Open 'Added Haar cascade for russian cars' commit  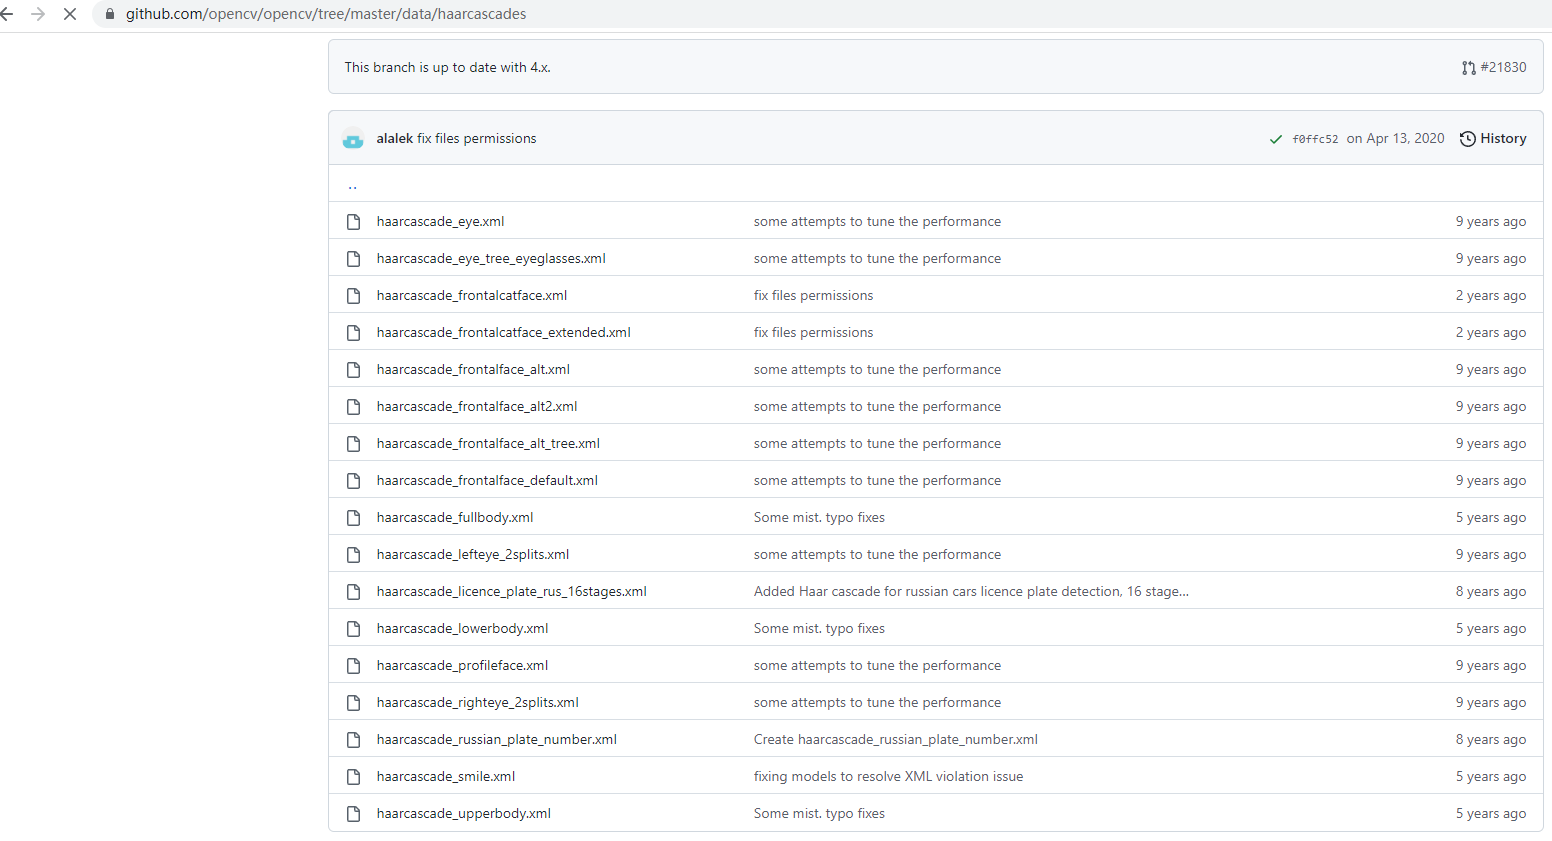(x=971, y=591)
